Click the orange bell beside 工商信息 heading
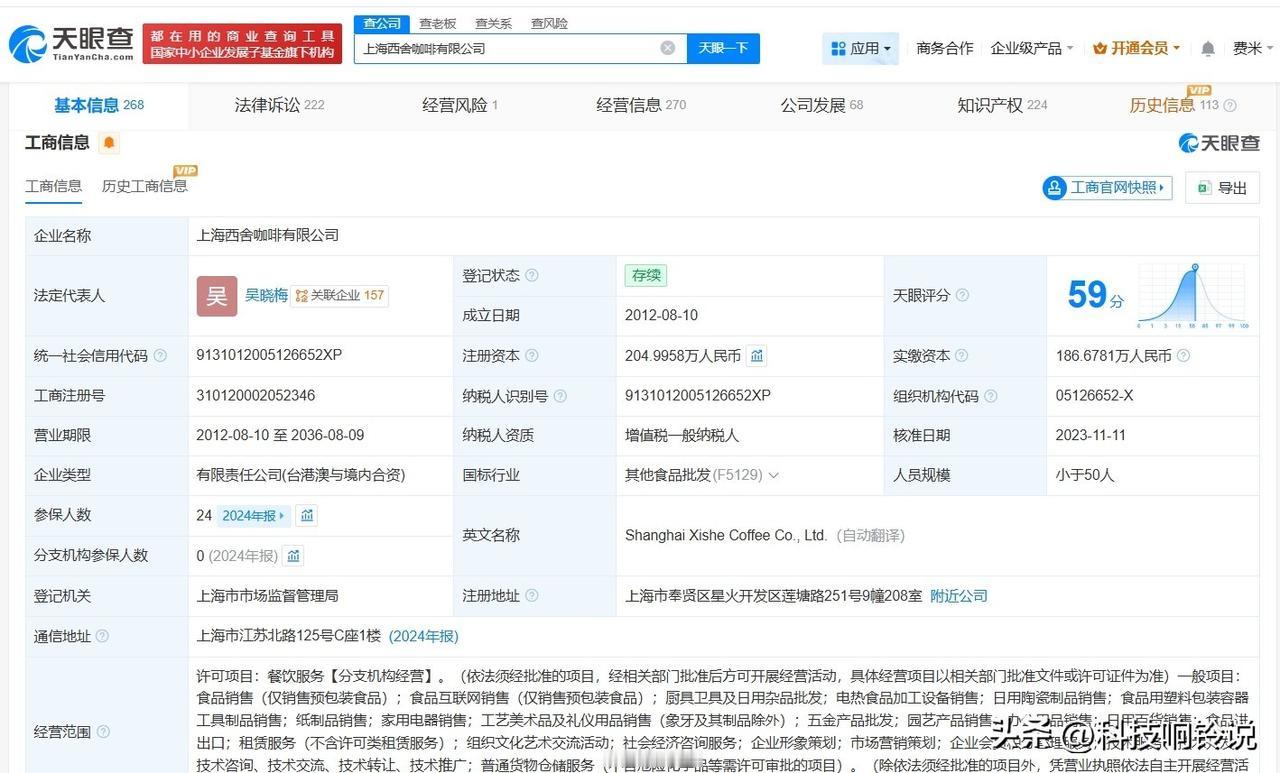Viewport: 1280px width, 773px height. [x=109, y=143]
